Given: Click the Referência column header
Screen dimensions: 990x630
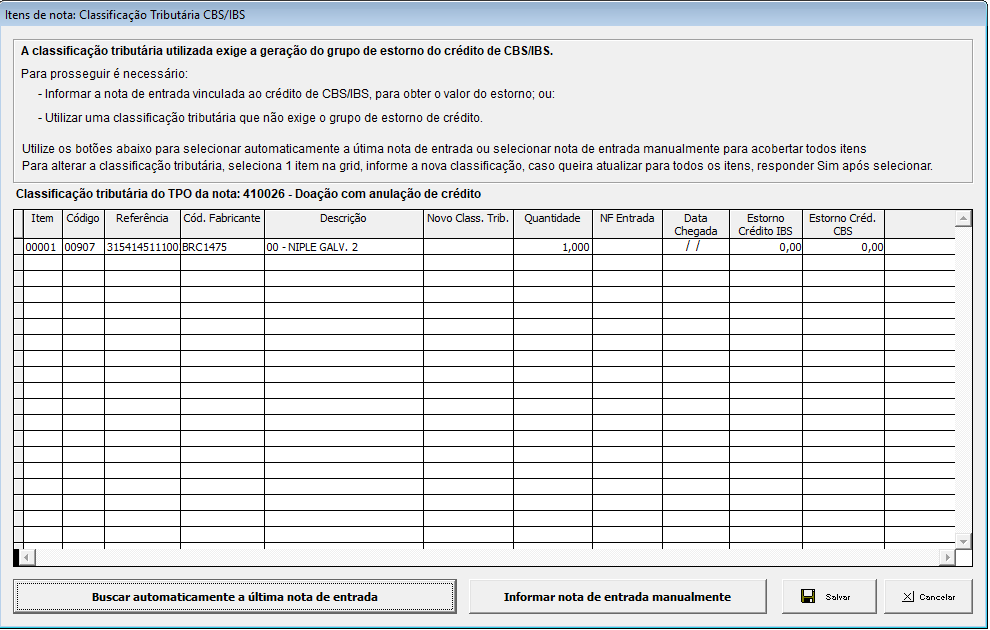Looking at the screenshot, I should tap(142, 218).
